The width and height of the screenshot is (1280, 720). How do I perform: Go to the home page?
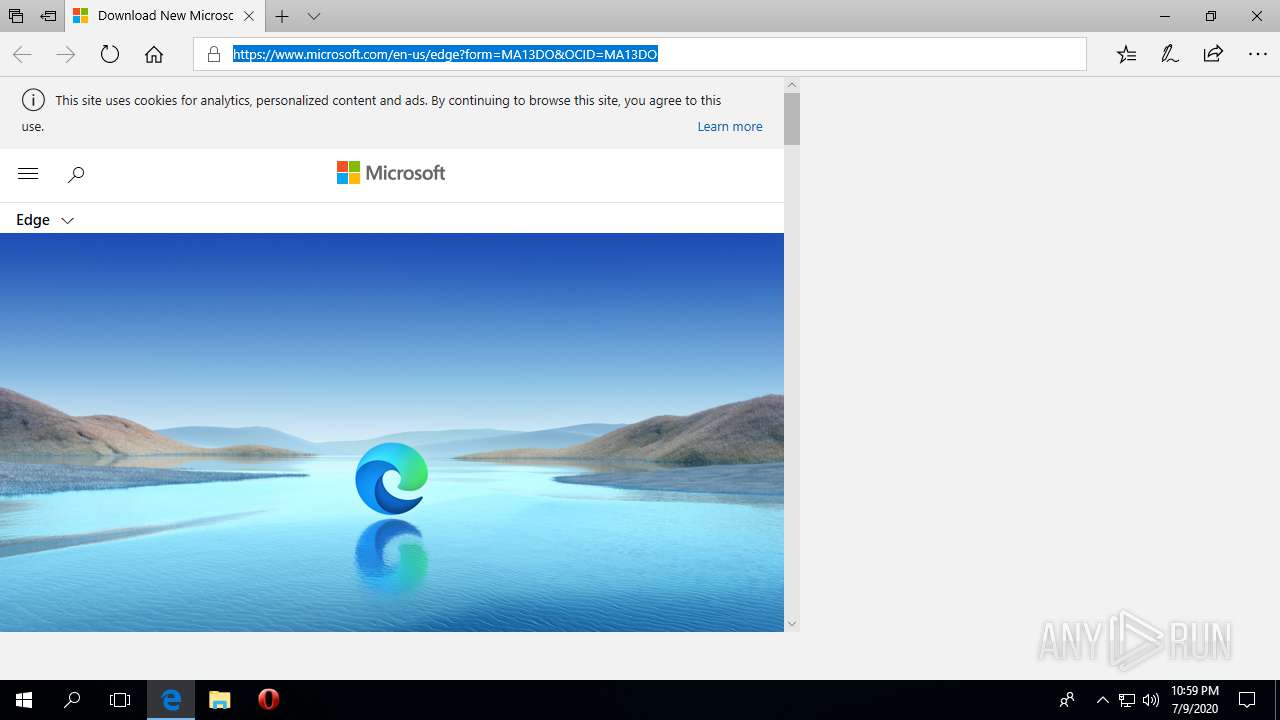coord(154,55)
